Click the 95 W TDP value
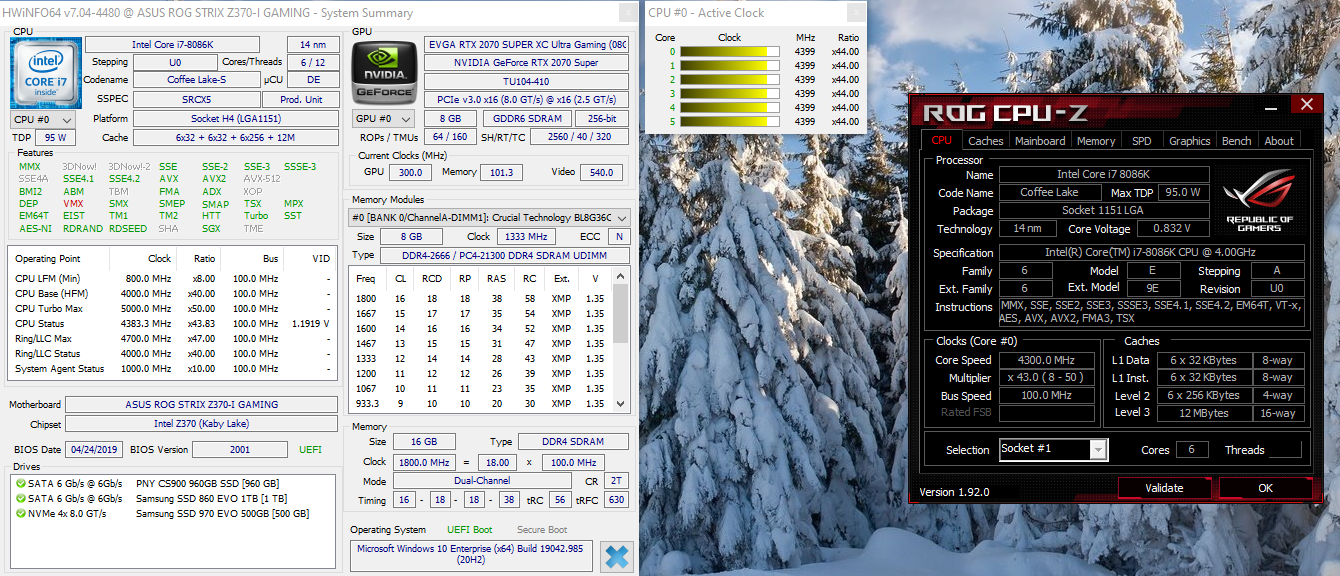 55,138
